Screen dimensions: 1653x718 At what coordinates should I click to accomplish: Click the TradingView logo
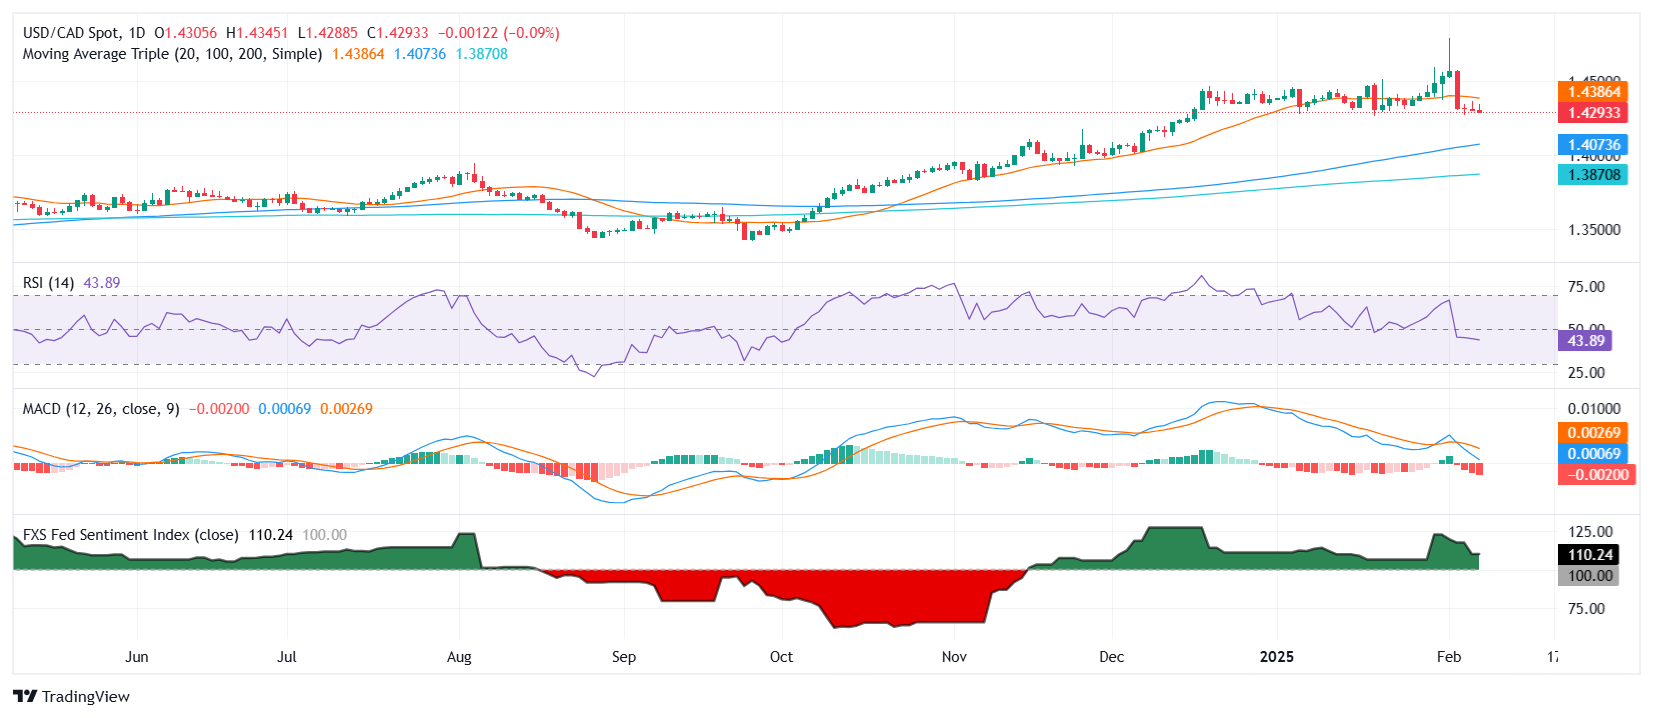tap(71, 696)
